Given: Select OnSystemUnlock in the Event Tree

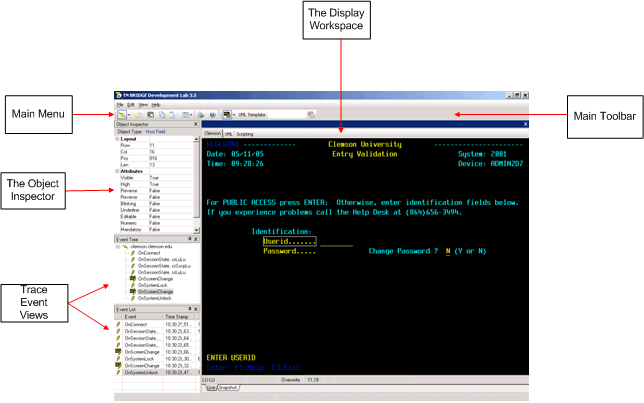Looking at the screenshot, I should 154,298.
